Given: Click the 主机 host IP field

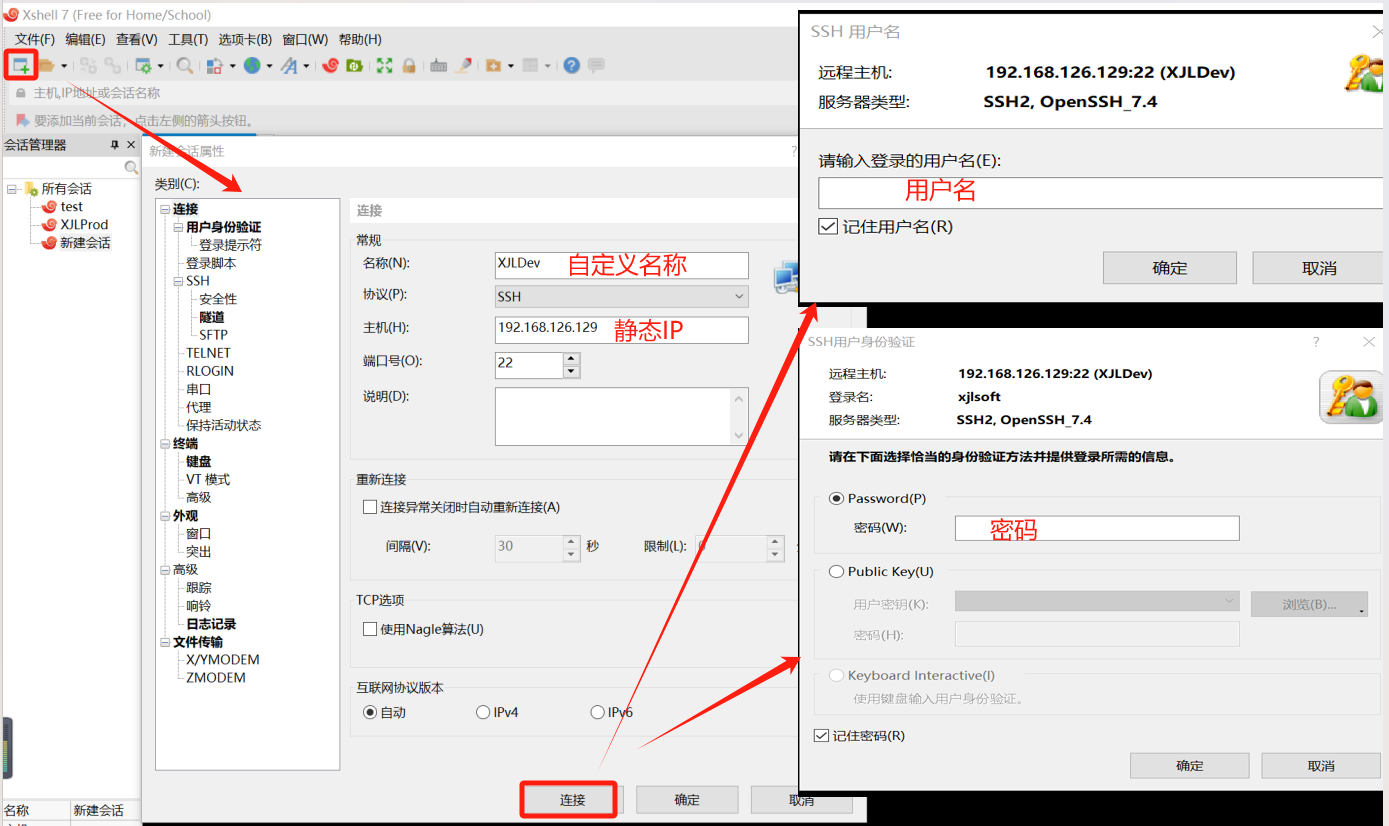Looking at the screenshot, I should pos(622,329).
